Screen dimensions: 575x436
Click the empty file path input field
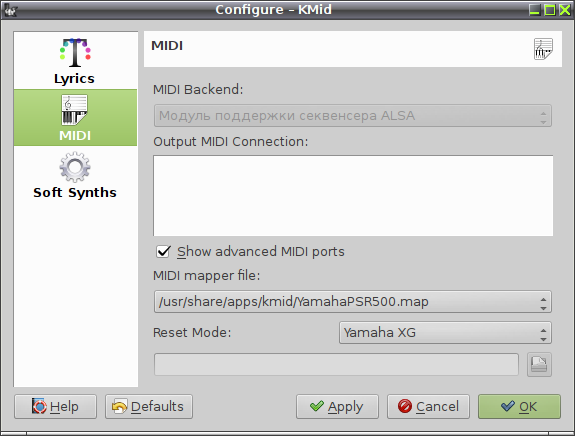(x=336, y=364)
